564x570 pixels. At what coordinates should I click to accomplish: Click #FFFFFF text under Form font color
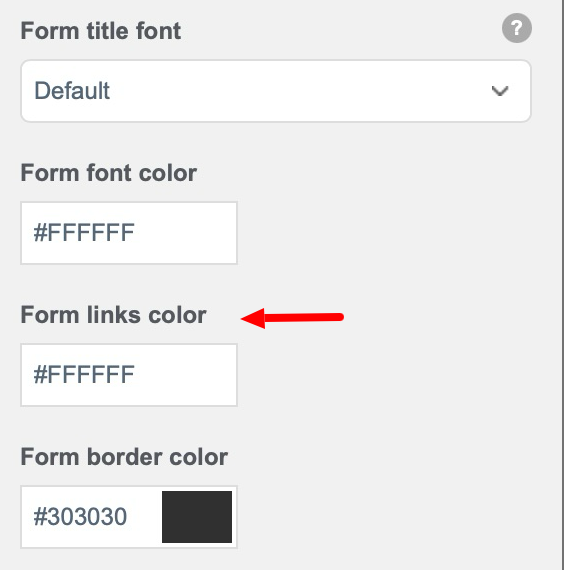[x=84, y=233]
